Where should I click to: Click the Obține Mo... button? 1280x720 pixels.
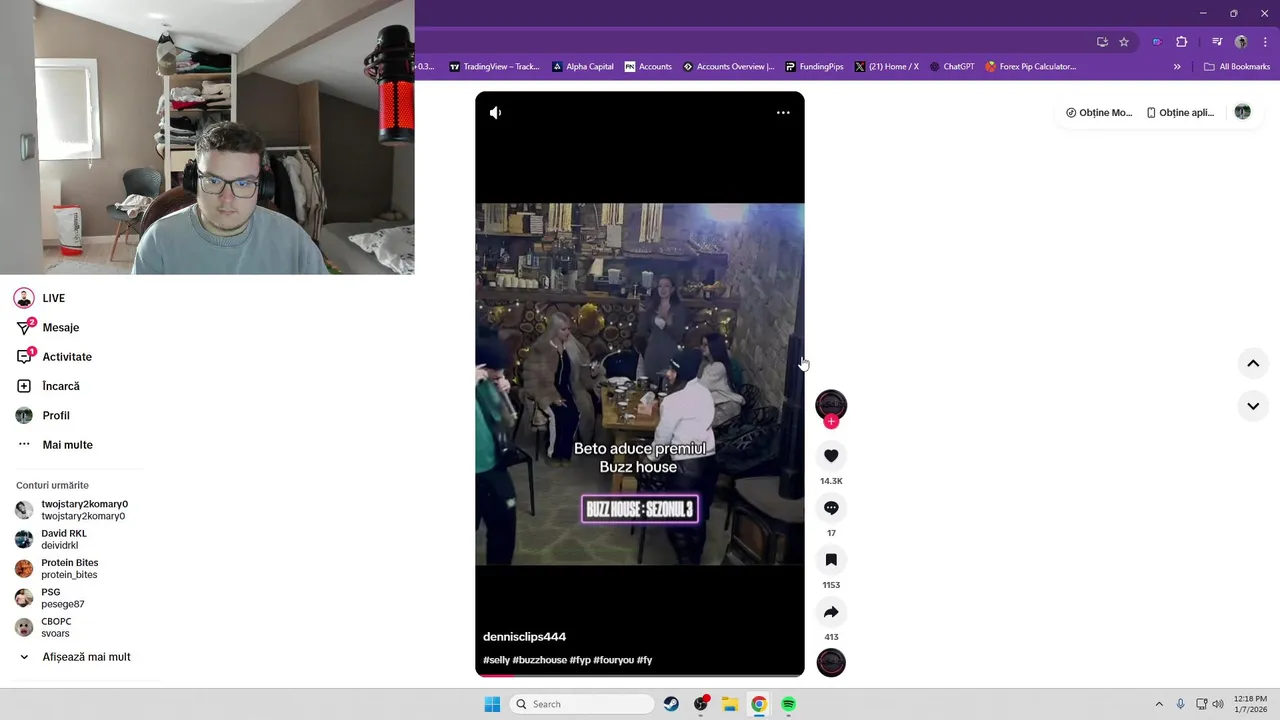point(1099,113)
